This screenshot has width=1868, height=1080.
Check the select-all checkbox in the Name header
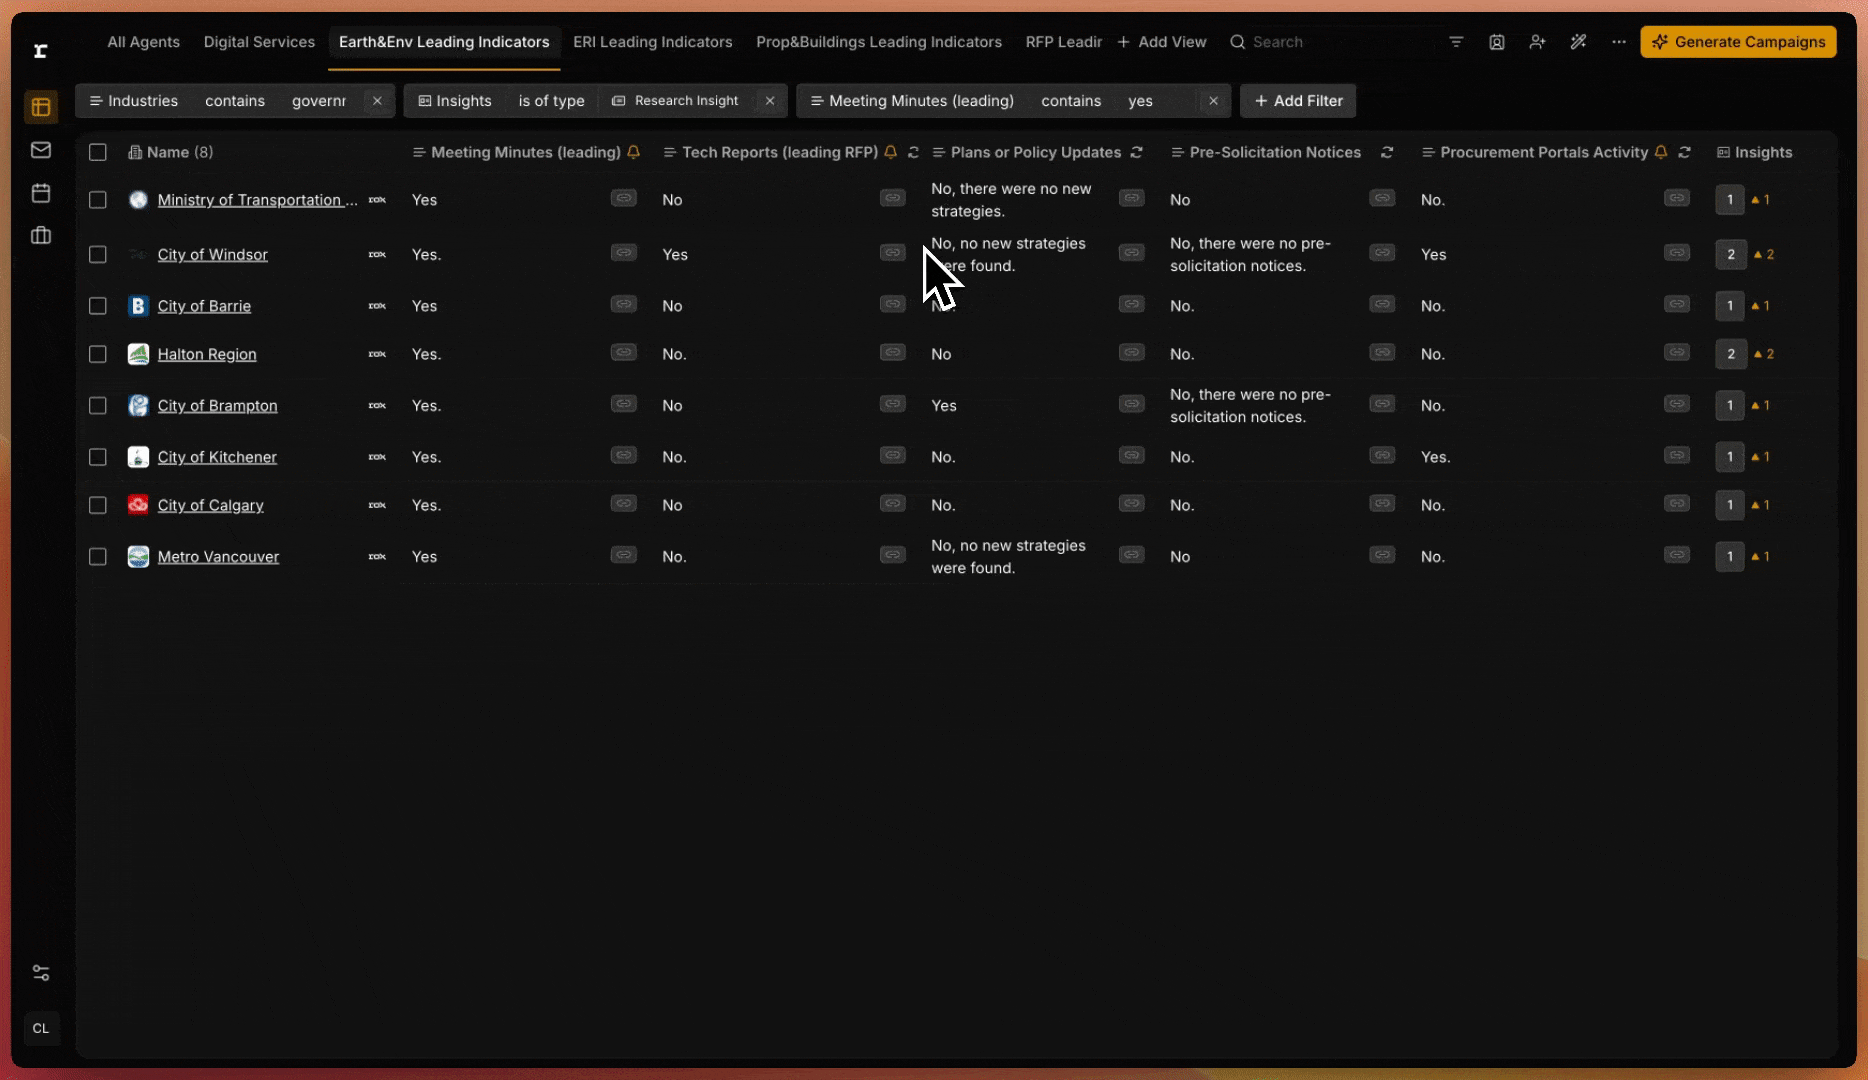[x=98, y=152]
